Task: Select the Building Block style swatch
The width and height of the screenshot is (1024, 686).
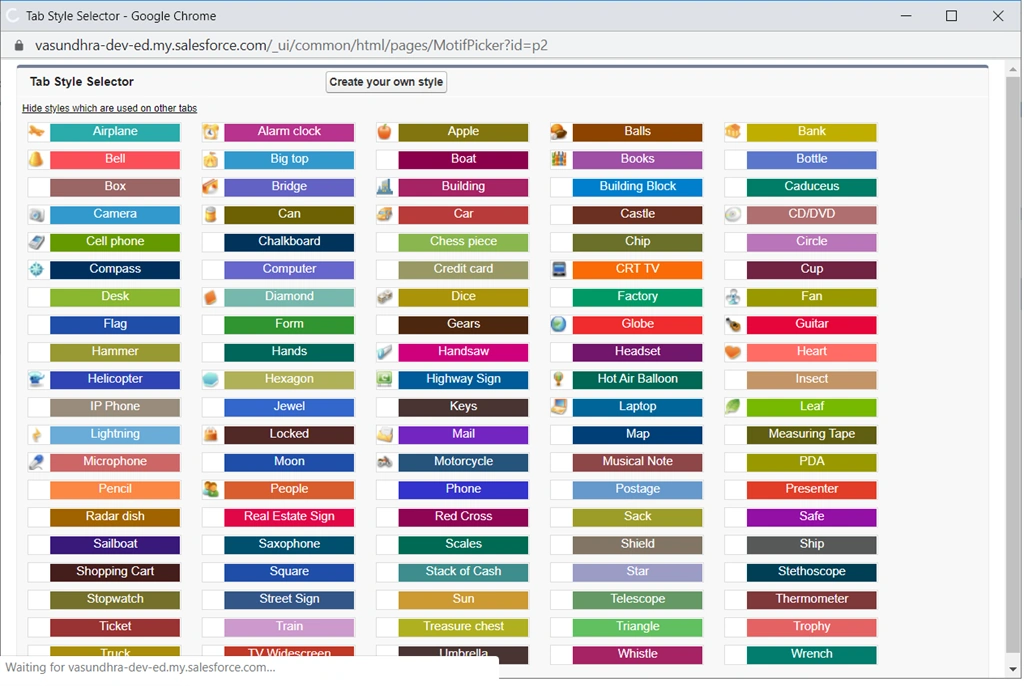Action: [637, 187]
